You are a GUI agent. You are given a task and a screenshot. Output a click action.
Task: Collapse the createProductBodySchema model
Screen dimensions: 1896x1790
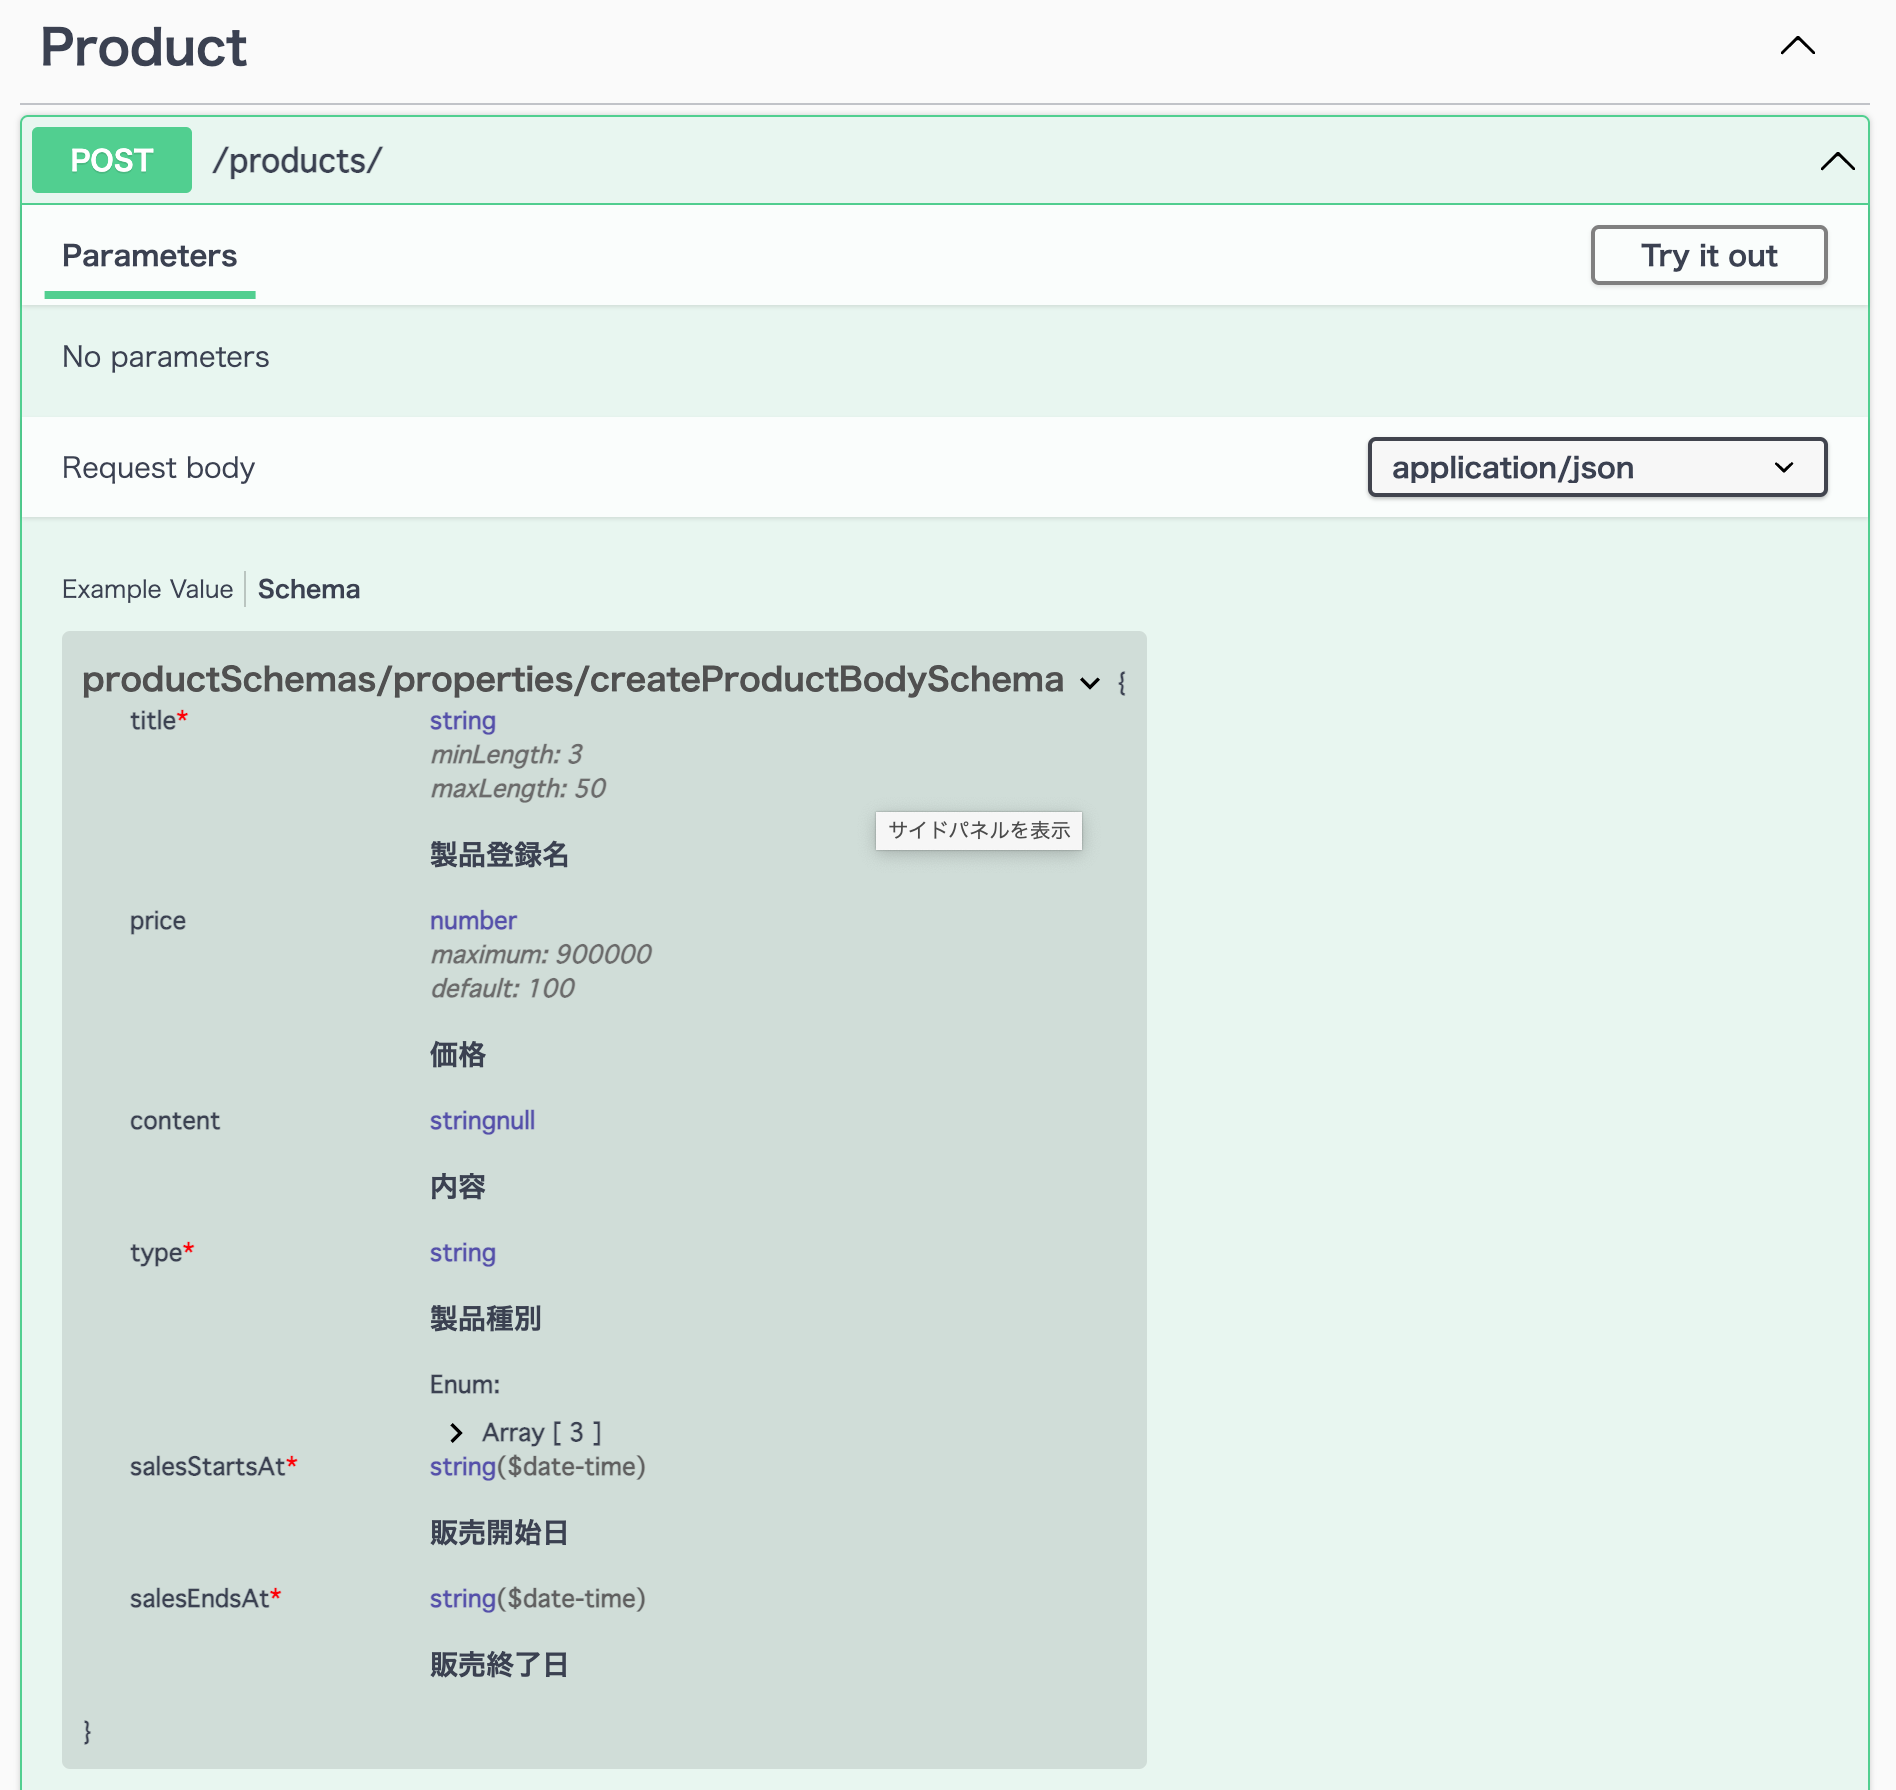click(1089, 684)
